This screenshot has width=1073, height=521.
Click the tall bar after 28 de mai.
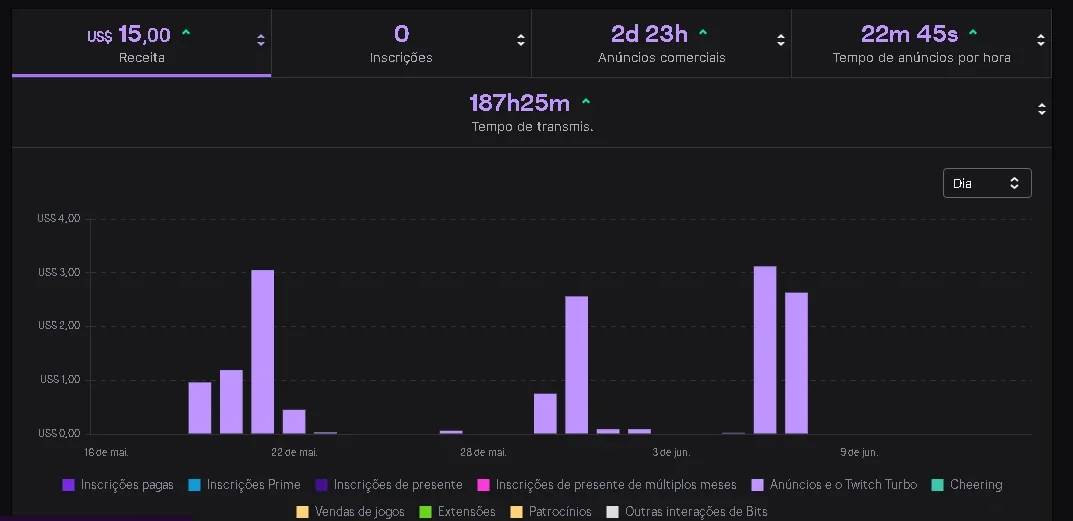577,365
